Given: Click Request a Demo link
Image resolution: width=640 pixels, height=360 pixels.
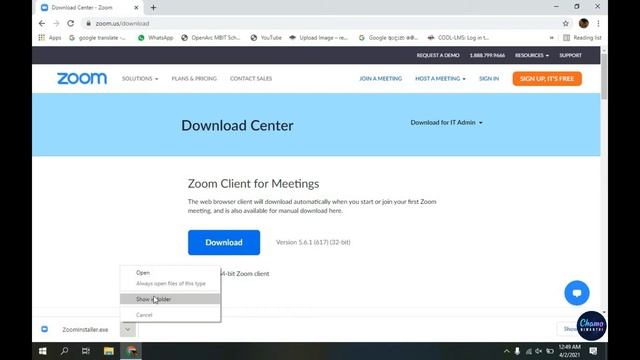Looking at the screenshot, I should (438, 55).
